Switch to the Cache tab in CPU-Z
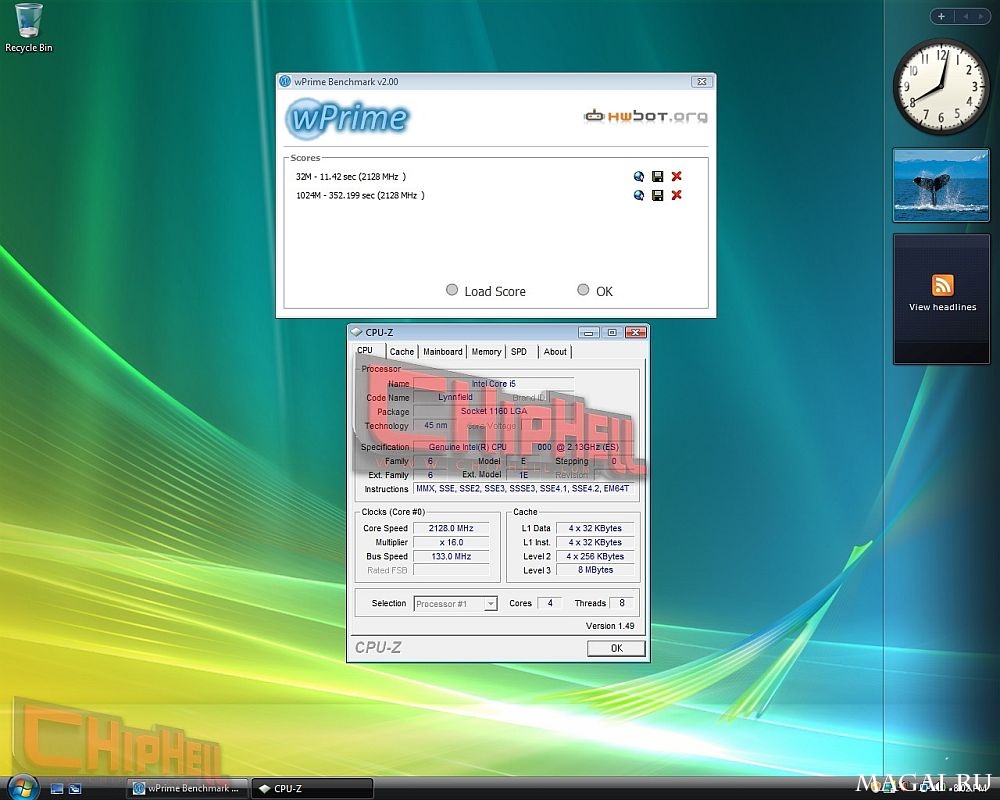Viewport: 1000px width, 800px height. click(402, 352)
